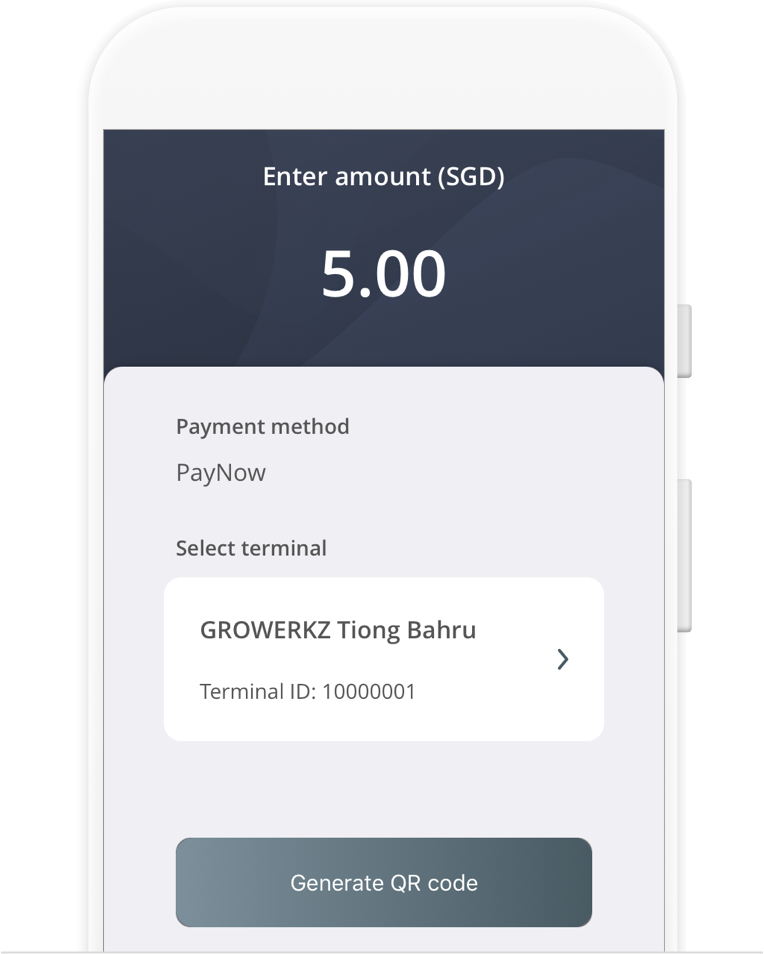
Task: Click the Payment method label
Action: tap(262, 427)
